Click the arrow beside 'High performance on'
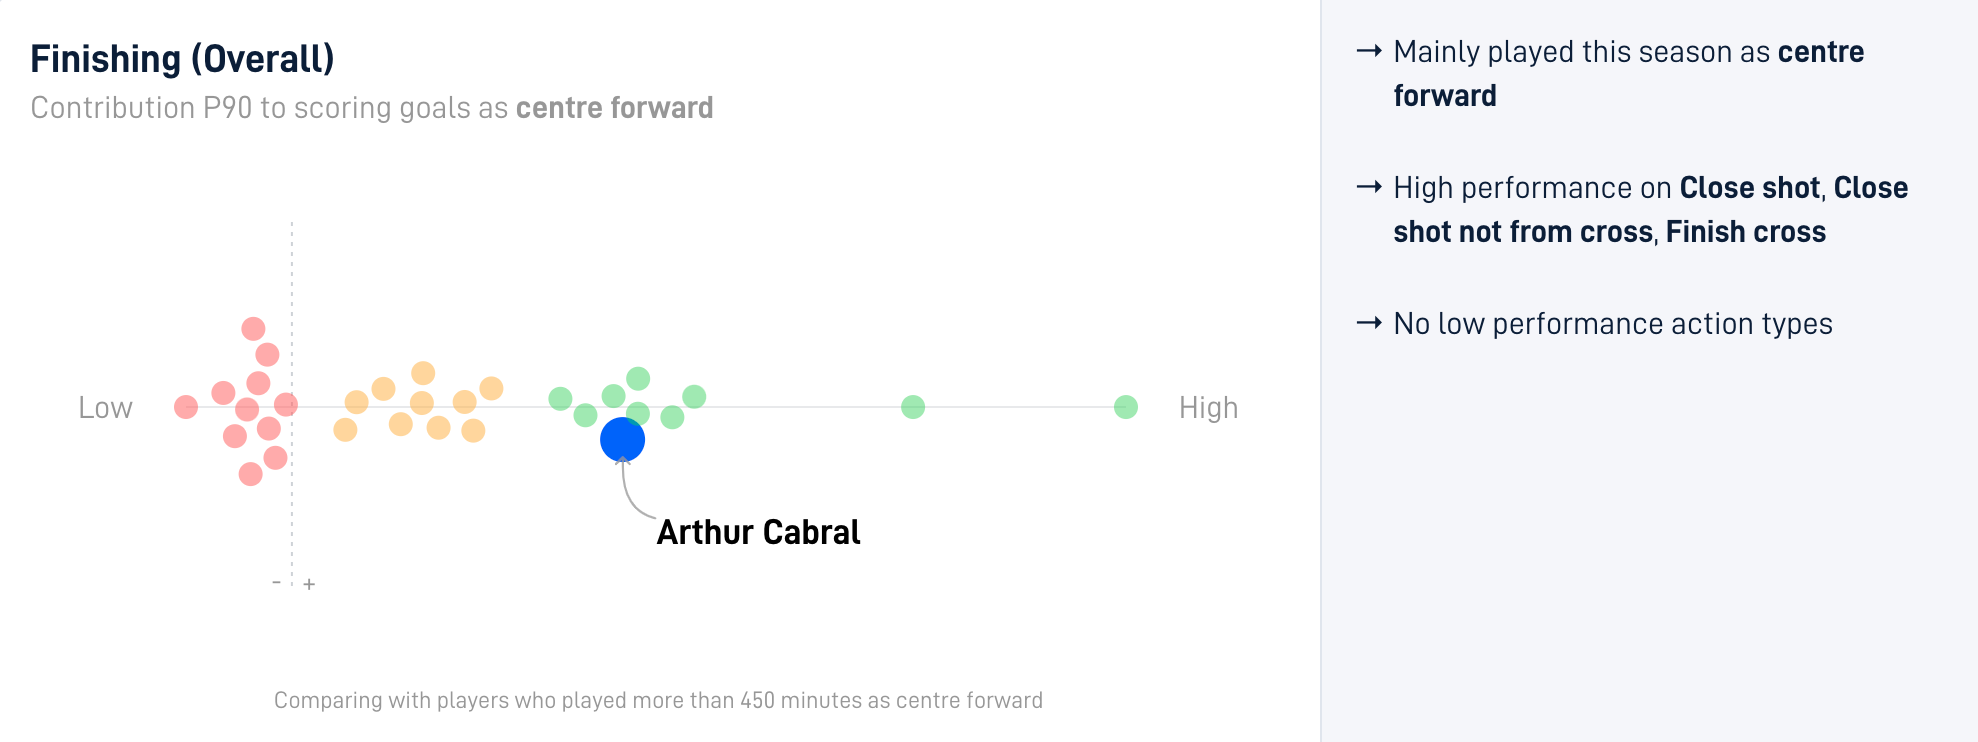This screenshot has width=1978, height=742. pyautogui.click(x=1369, y=187)
